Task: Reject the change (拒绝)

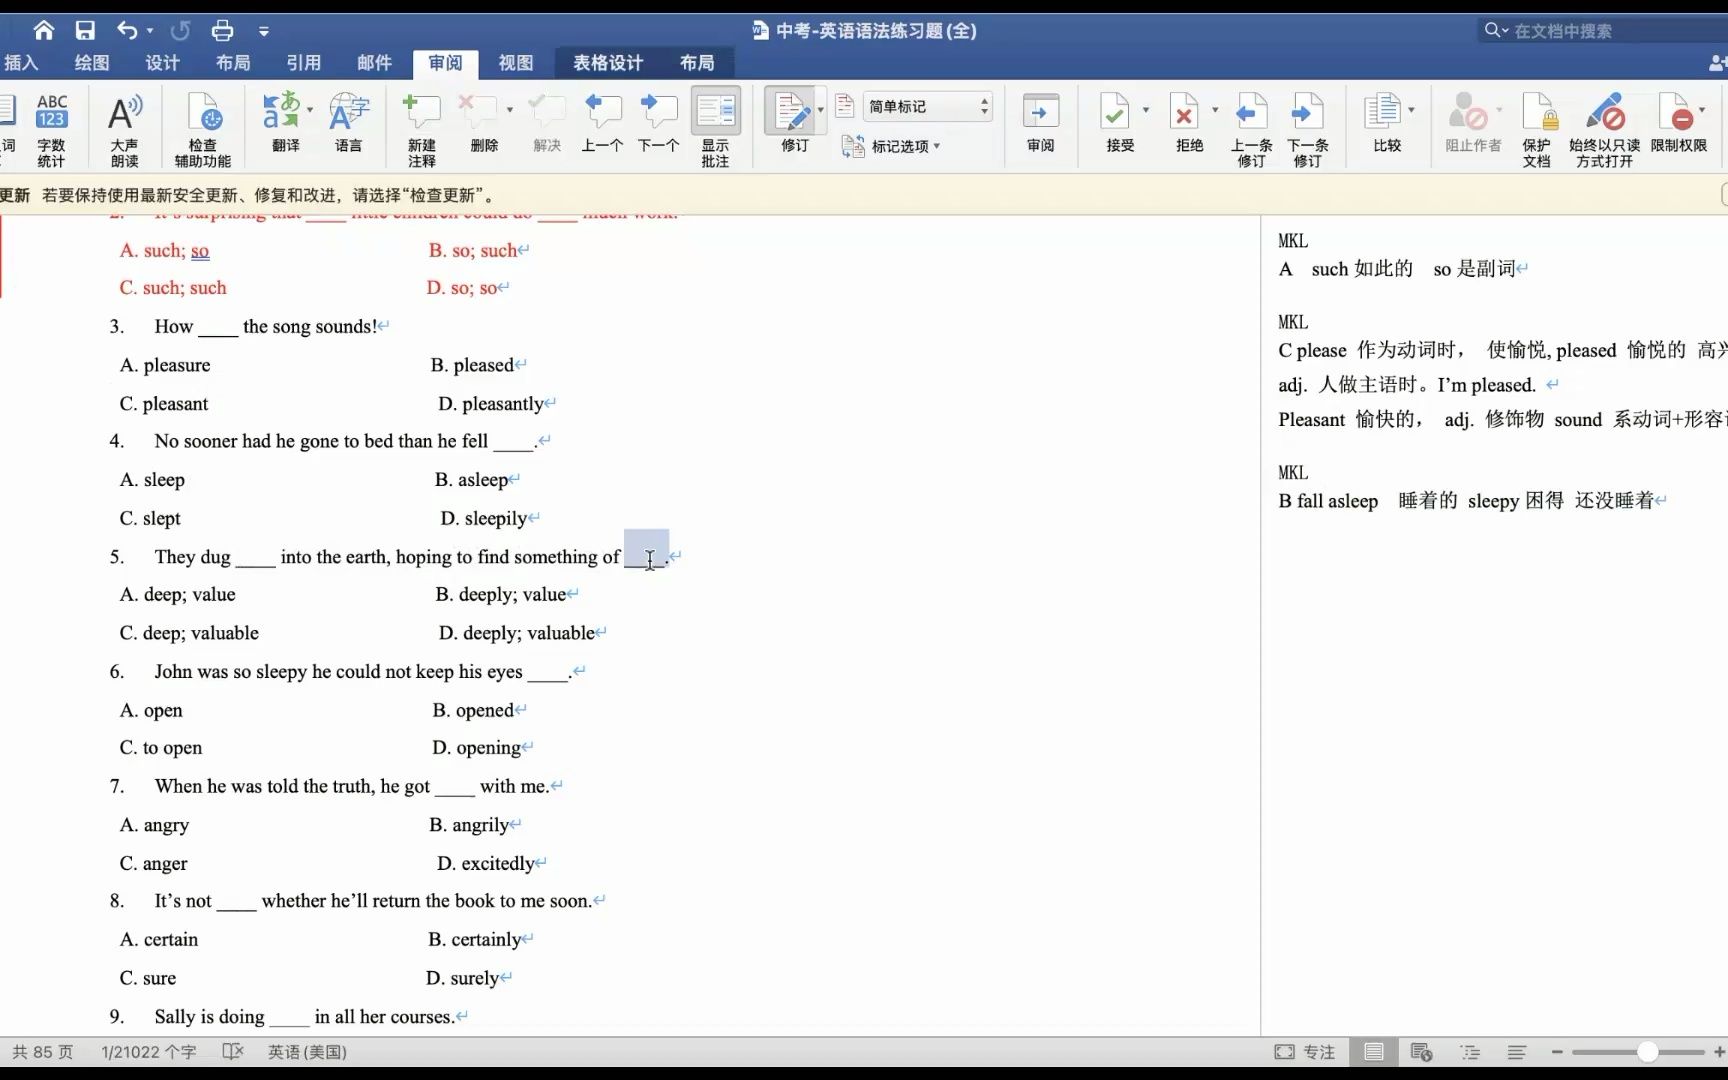Action: [1188, 122]
